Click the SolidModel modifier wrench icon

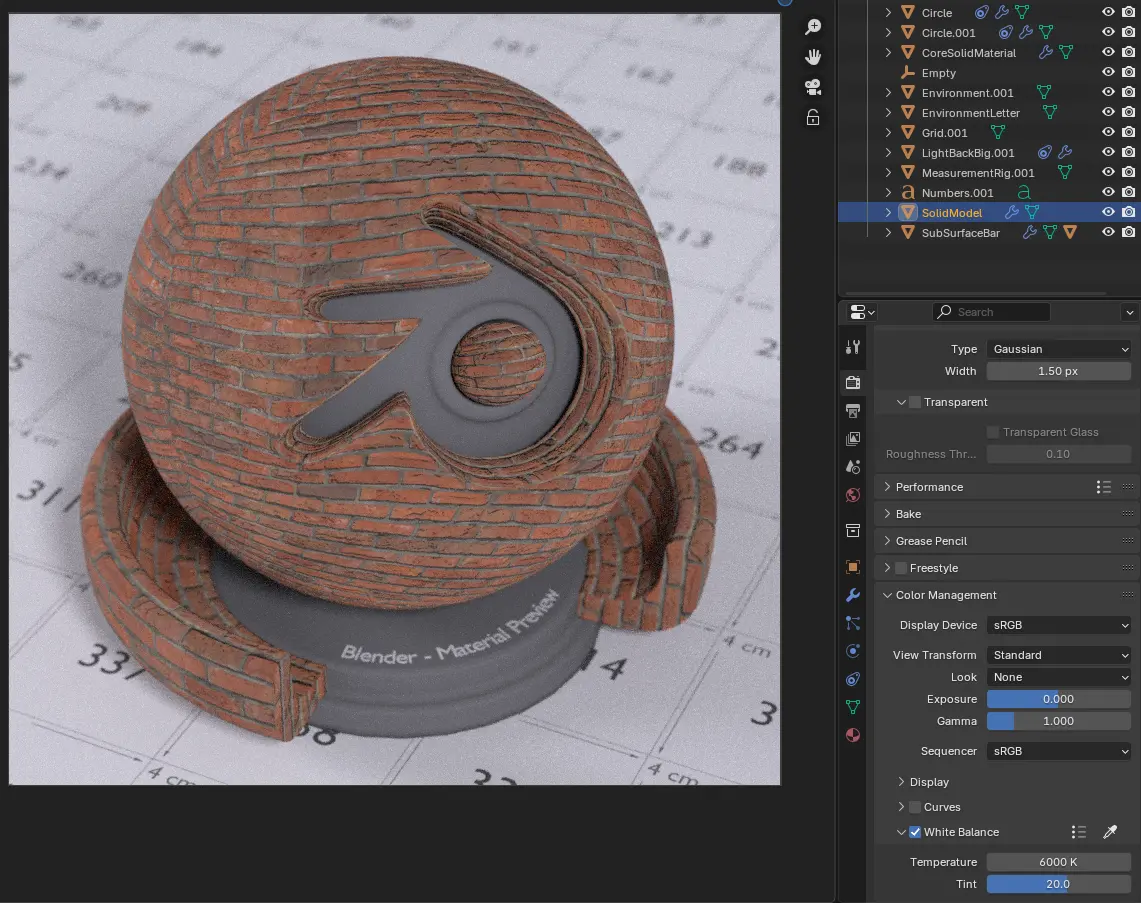coord(1011,212)
